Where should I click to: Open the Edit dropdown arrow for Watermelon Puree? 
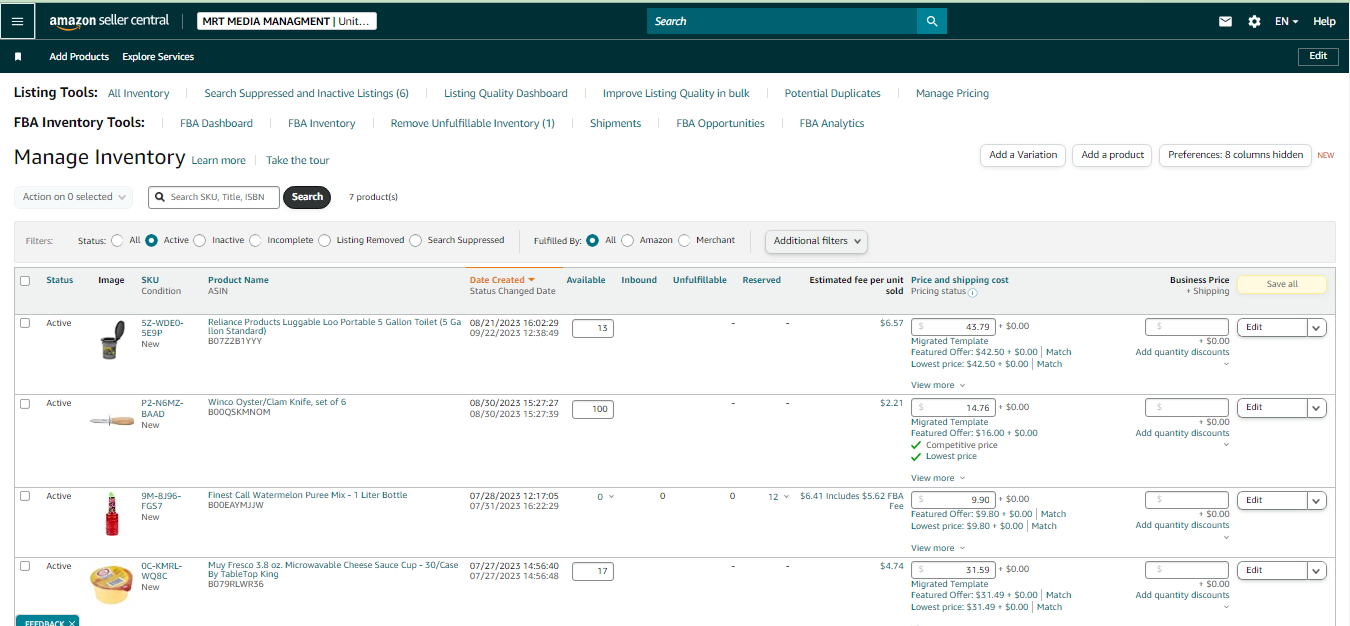(x=1317, y=500)
